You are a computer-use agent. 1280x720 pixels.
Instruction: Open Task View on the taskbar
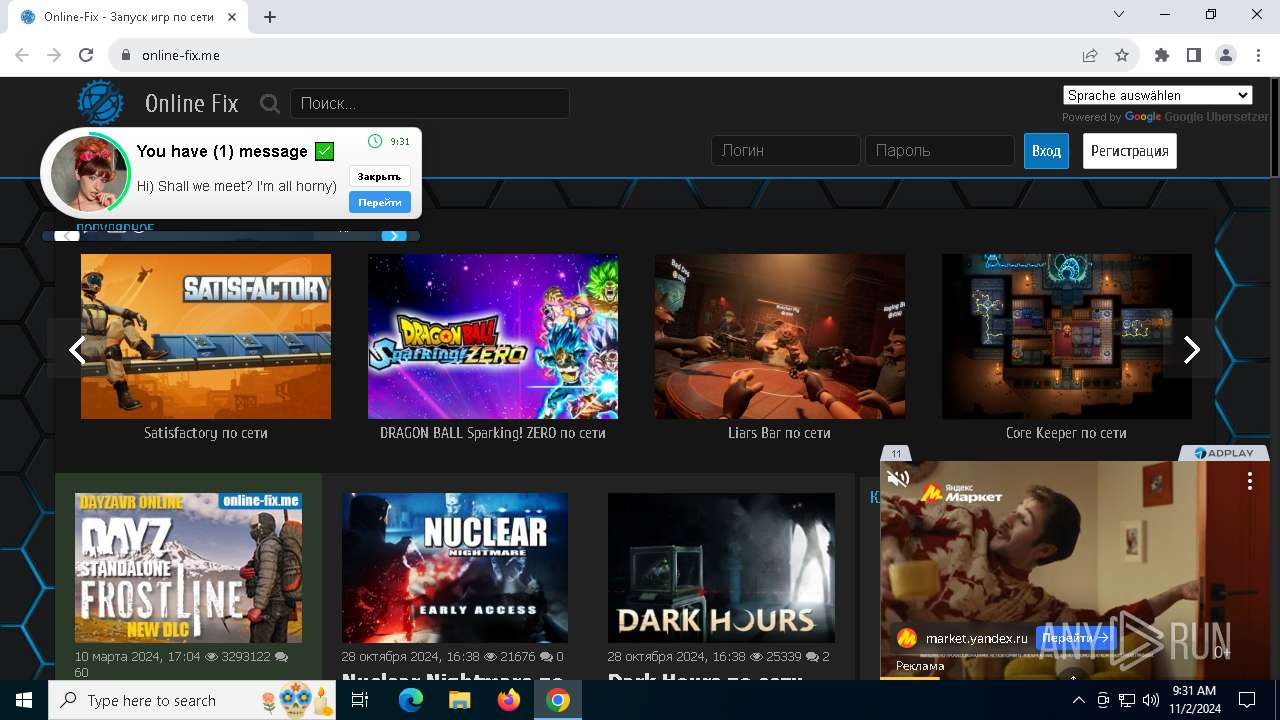click(361, 700)
